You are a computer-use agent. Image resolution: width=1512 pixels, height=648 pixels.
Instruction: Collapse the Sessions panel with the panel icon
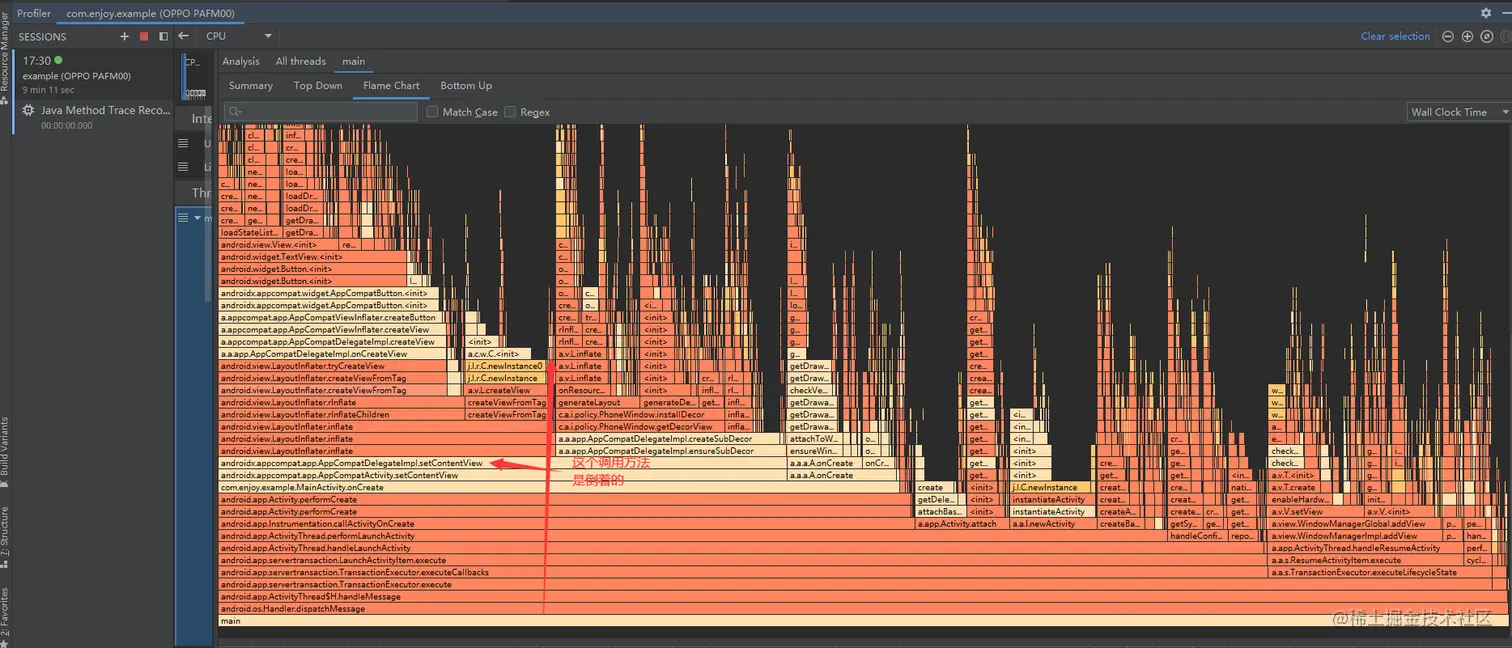tap(163, 36)
